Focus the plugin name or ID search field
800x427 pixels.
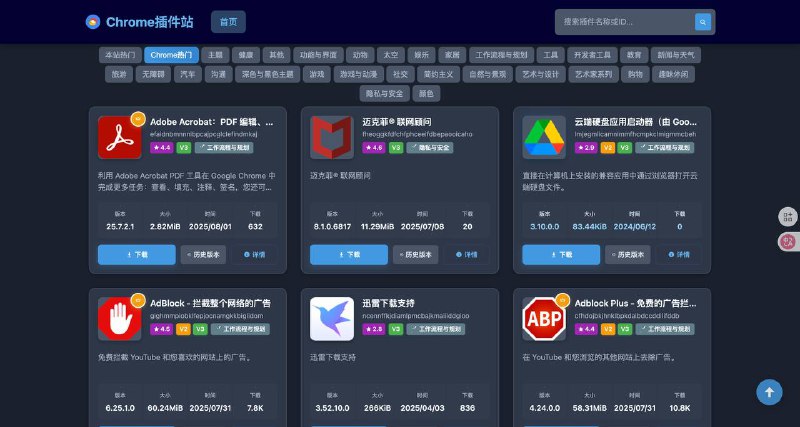click(627, 22)
